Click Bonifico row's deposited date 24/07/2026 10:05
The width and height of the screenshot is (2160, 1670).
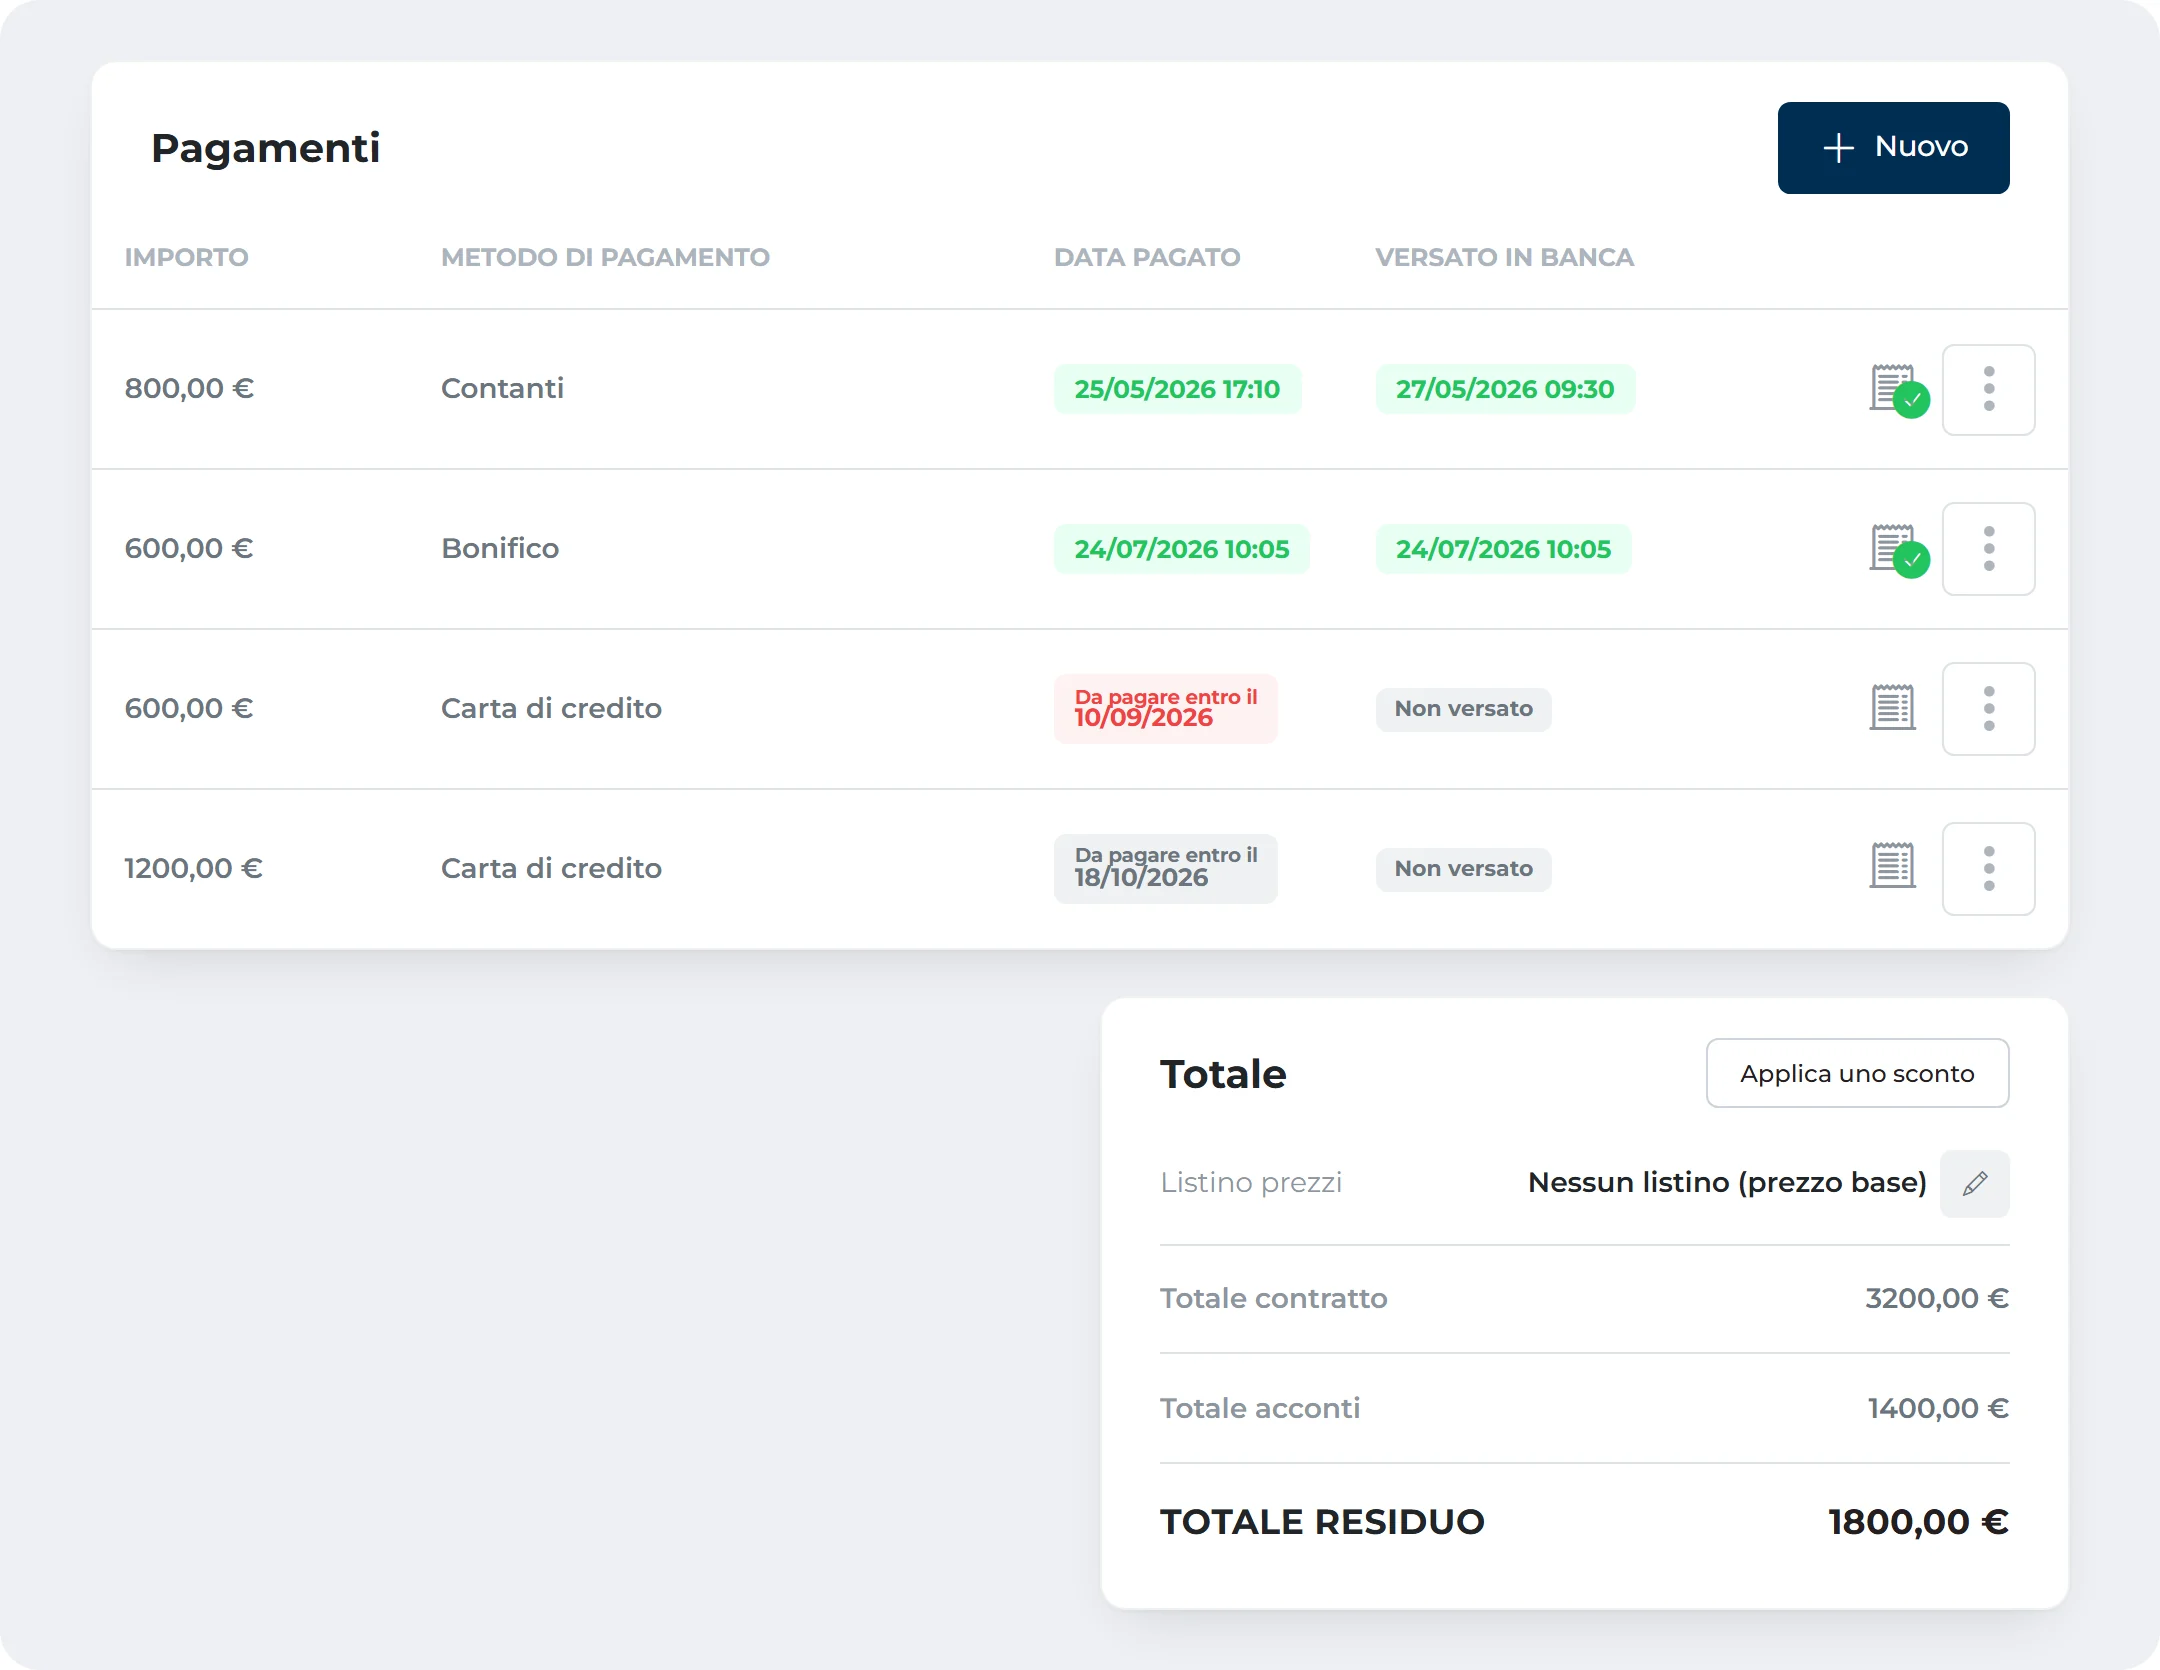tap(1503, 549)
